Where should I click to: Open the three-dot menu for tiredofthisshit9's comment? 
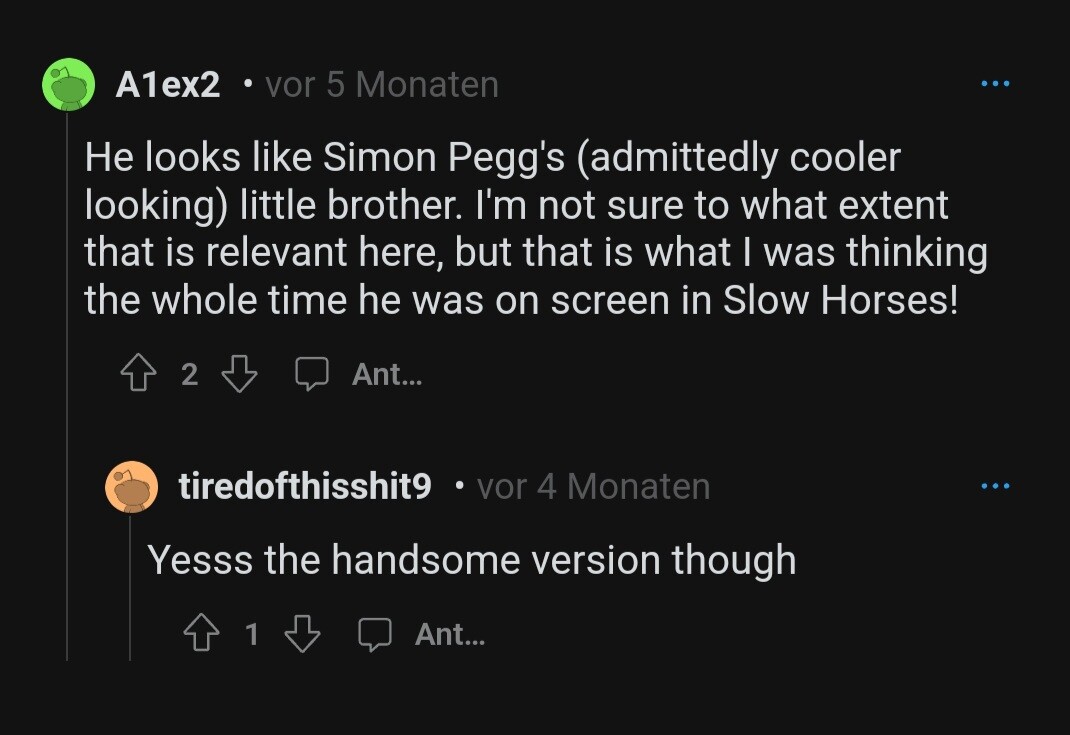tap(995, 487)
